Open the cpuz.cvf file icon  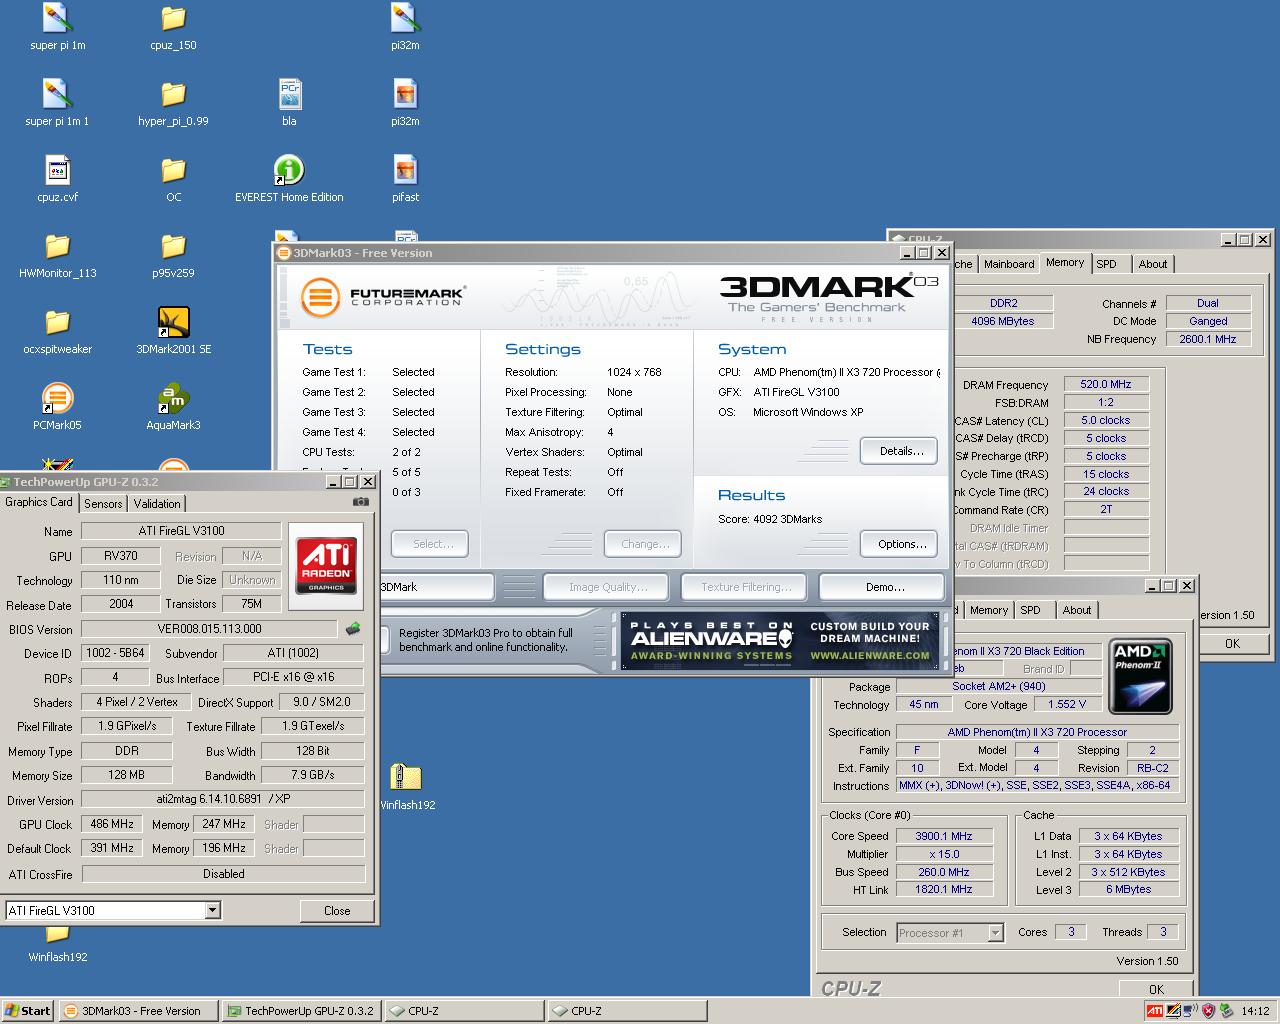57,172
